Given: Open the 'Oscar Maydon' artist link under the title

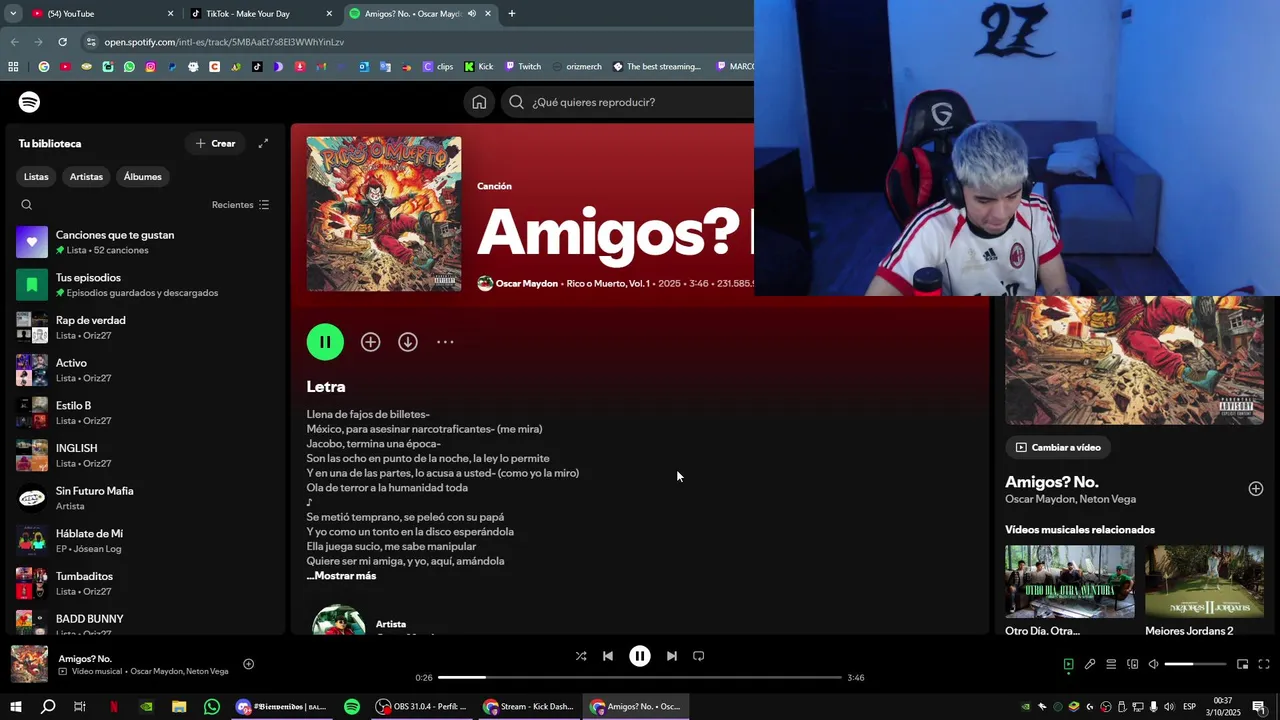Looking at the screenshot, I should click(527, 284).
